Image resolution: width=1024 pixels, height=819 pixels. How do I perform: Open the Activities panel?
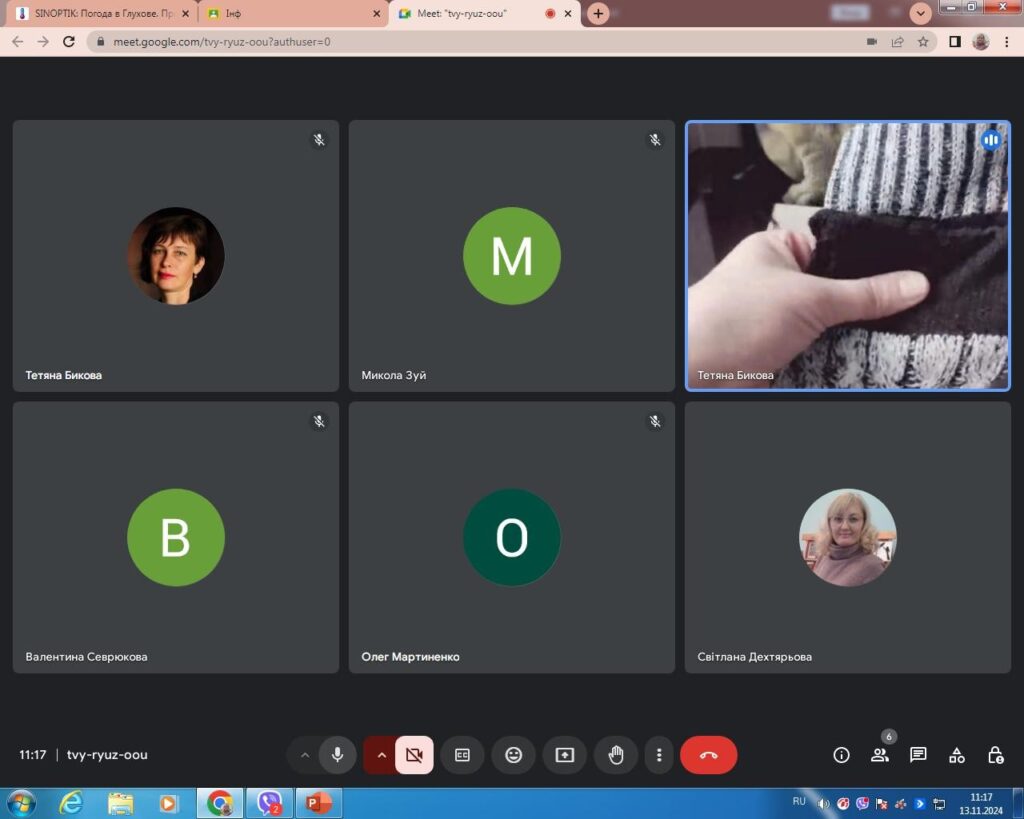point(957,755)
